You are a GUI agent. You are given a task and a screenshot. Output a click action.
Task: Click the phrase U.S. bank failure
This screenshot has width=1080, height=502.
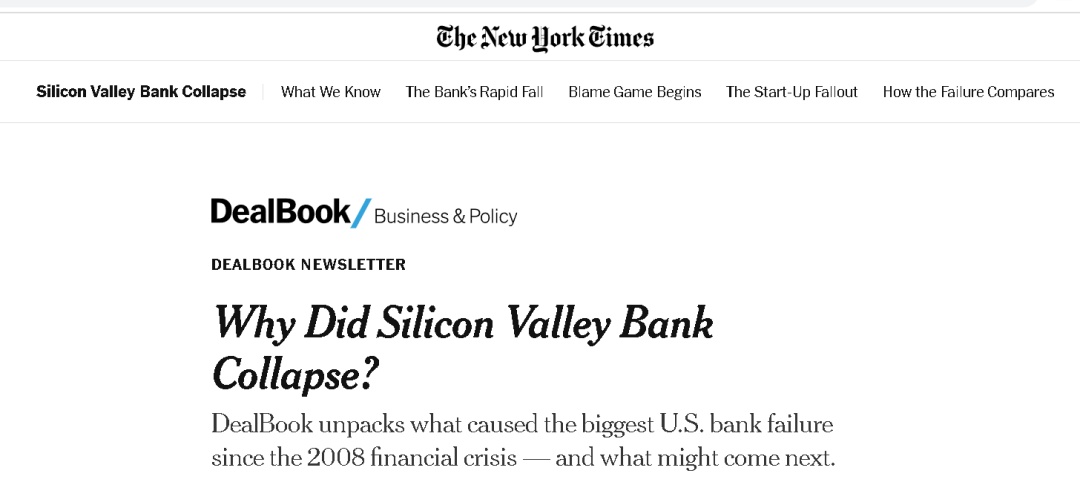(x=745, y=424)
